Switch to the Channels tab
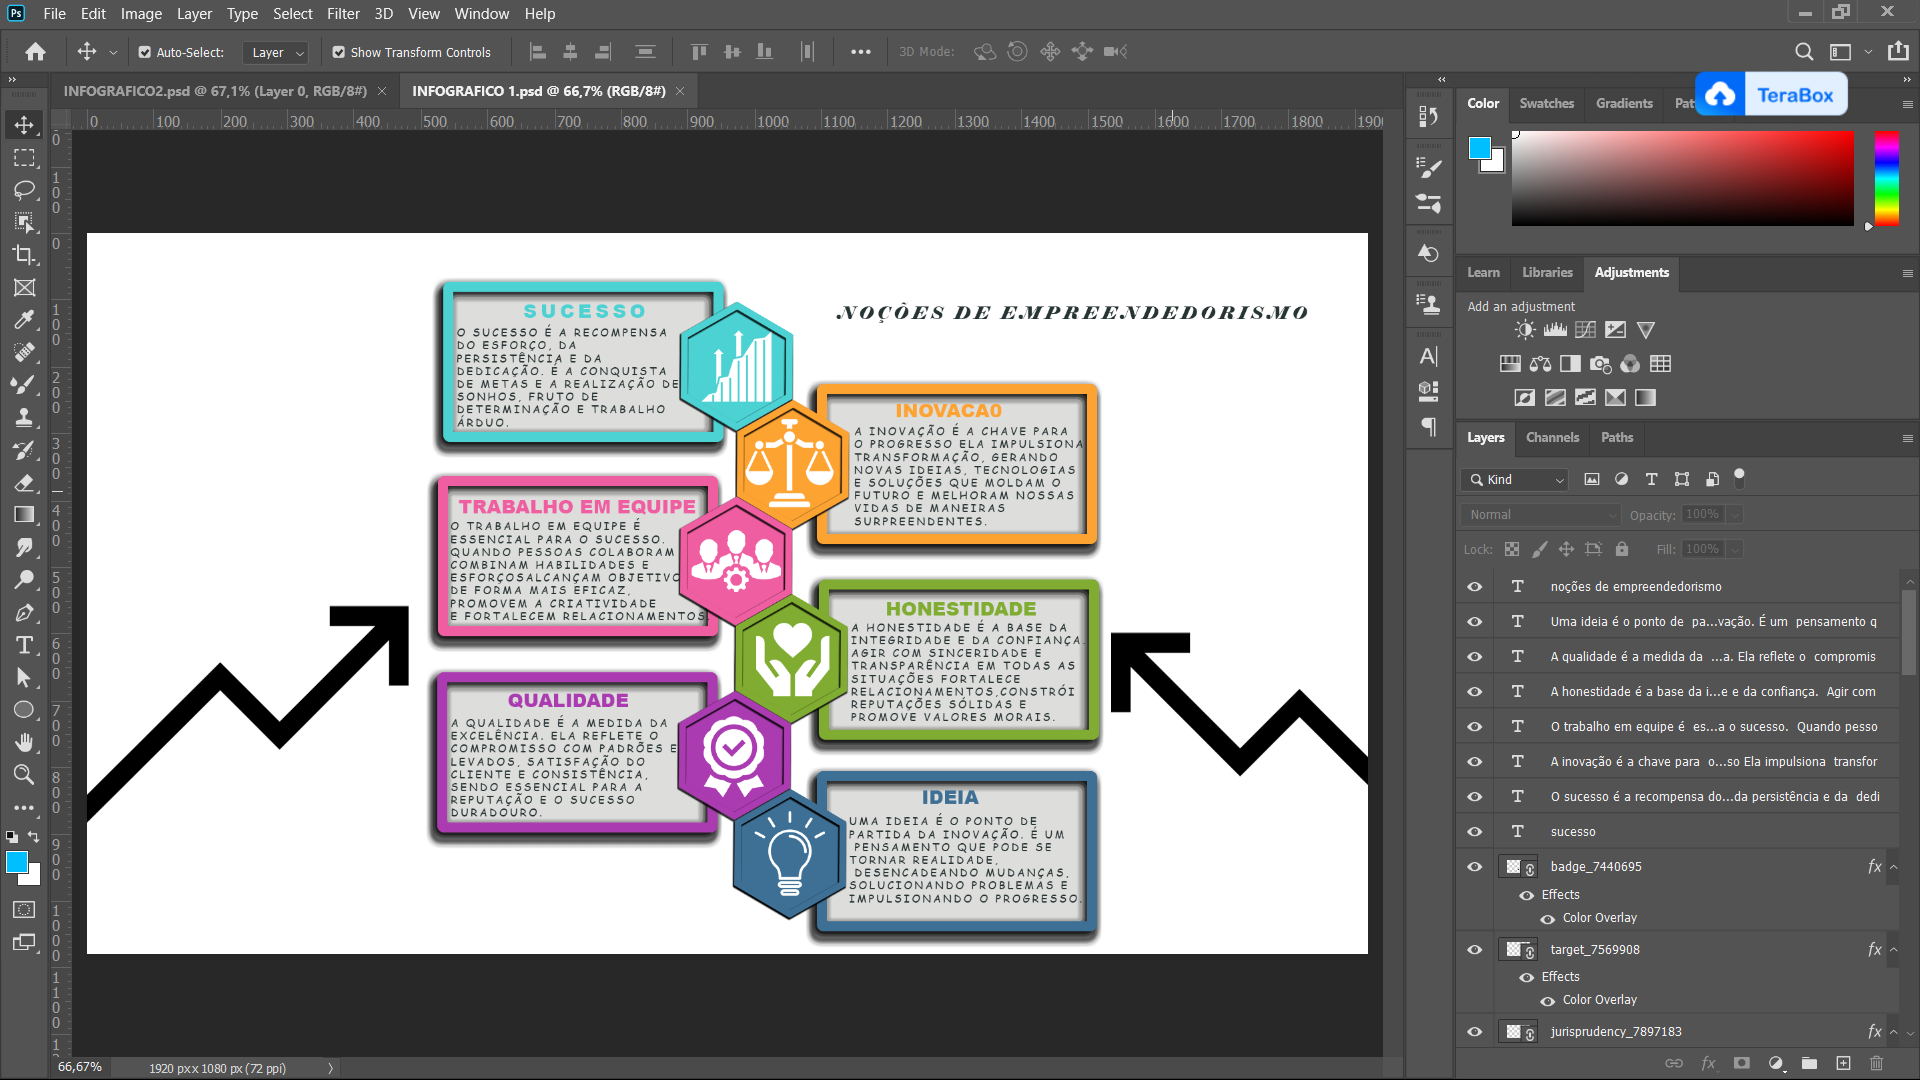This screenshot has height=1080, width=1920. tap(1552, 437)
